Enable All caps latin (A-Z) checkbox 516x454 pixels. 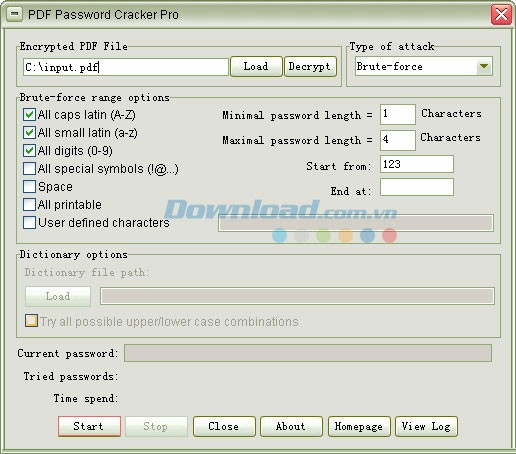point(29,115)
